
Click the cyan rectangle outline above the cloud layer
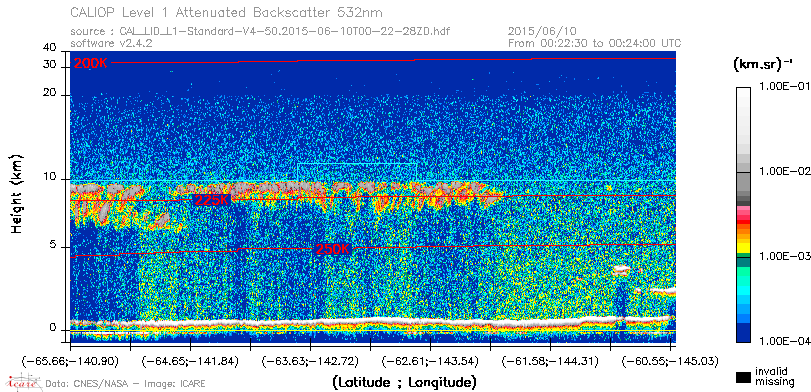[x=357, y=172]
